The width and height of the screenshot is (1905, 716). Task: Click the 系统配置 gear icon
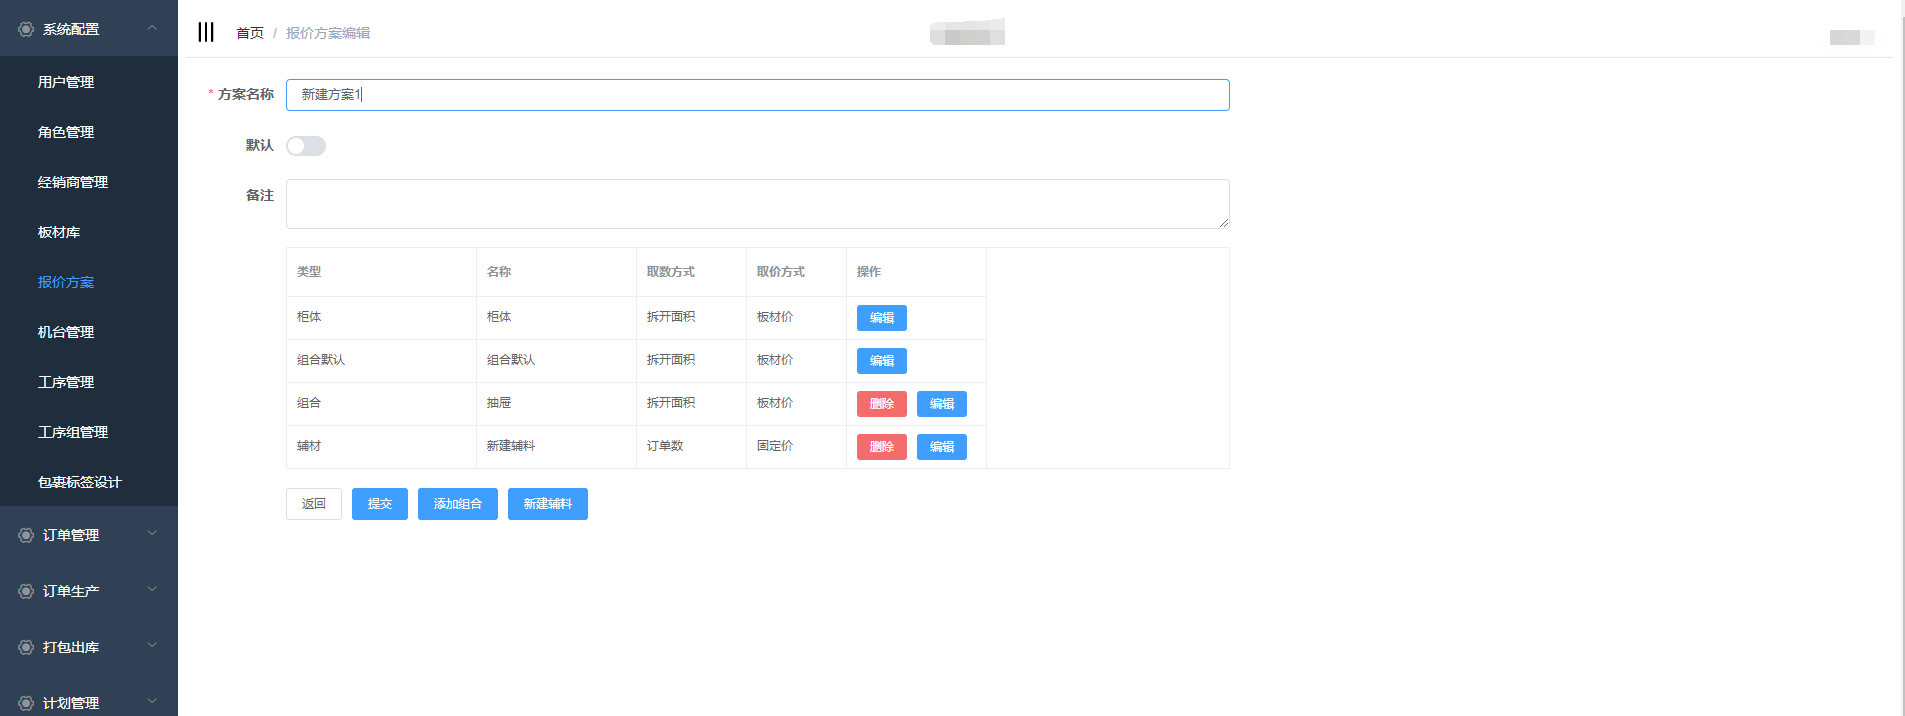(26, 30)
